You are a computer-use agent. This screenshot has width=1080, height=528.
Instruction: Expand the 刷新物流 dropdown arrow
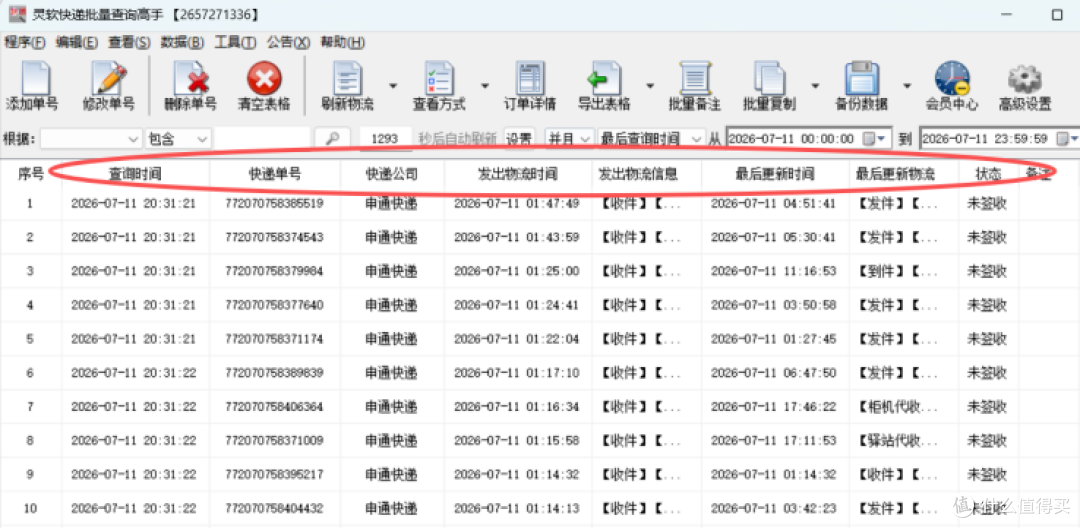pyautogui.click(x=393, y=86)
